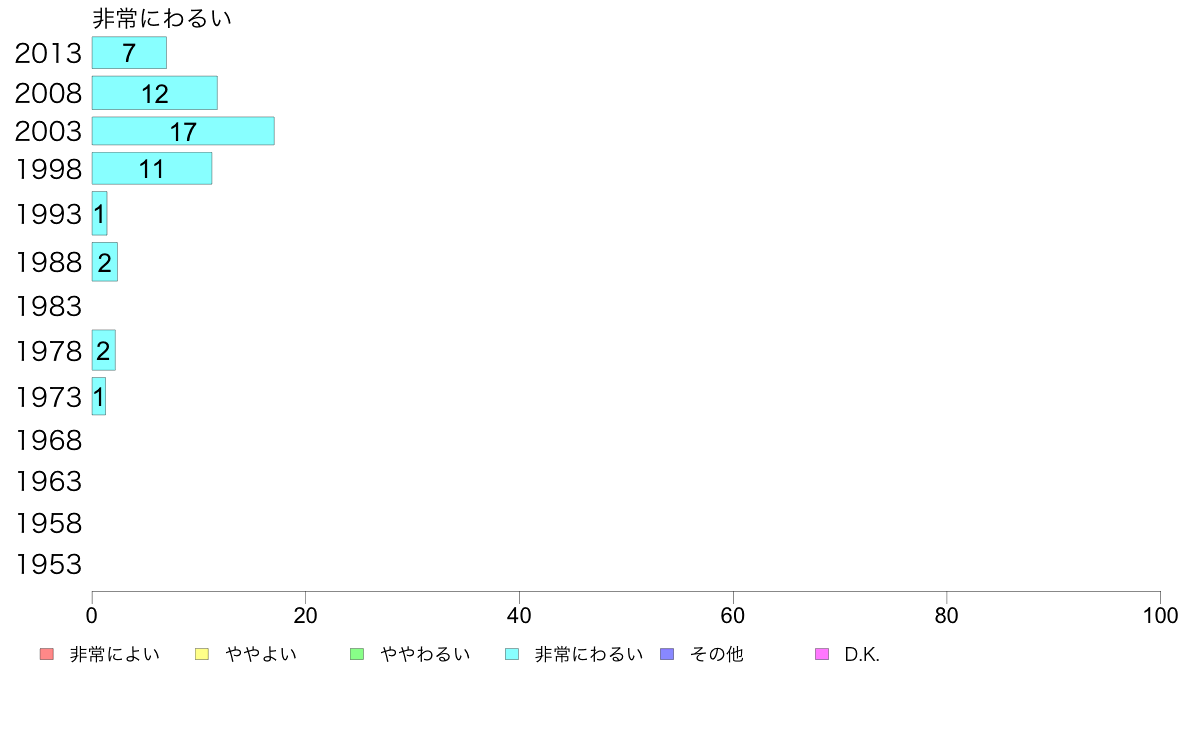The image size is (1188, 736).
Task: Select the 2008 bar showing 12
Action: (155, 92)
